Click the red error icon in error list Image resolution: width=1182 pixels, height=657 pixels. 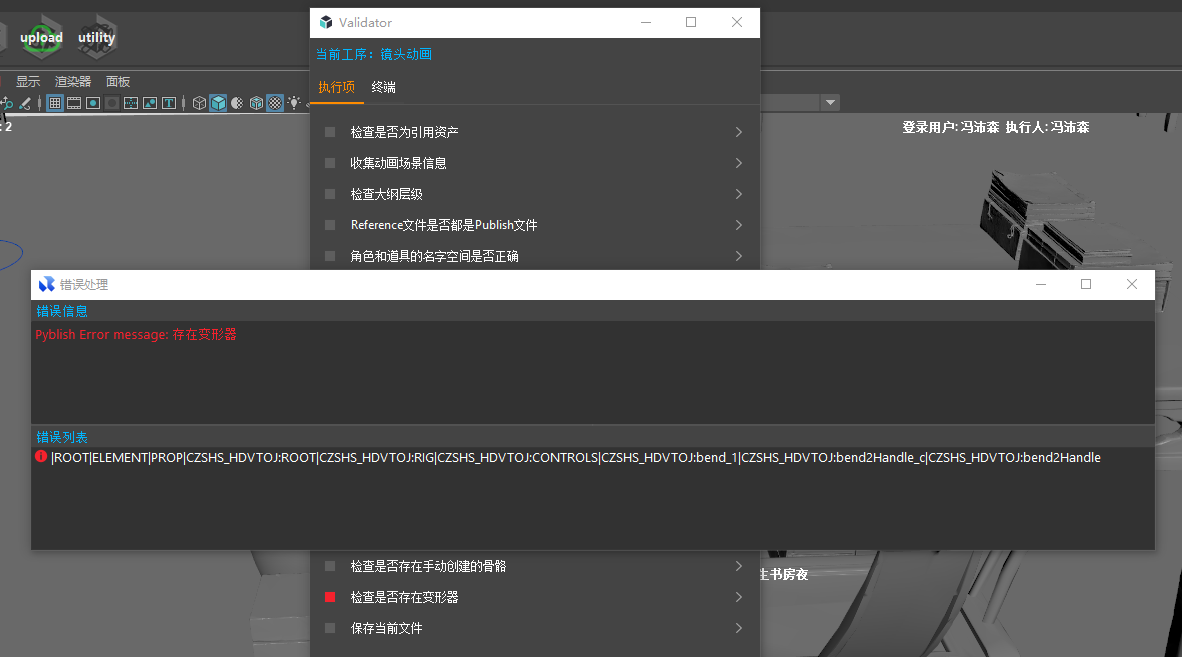[x=41, y=457]
